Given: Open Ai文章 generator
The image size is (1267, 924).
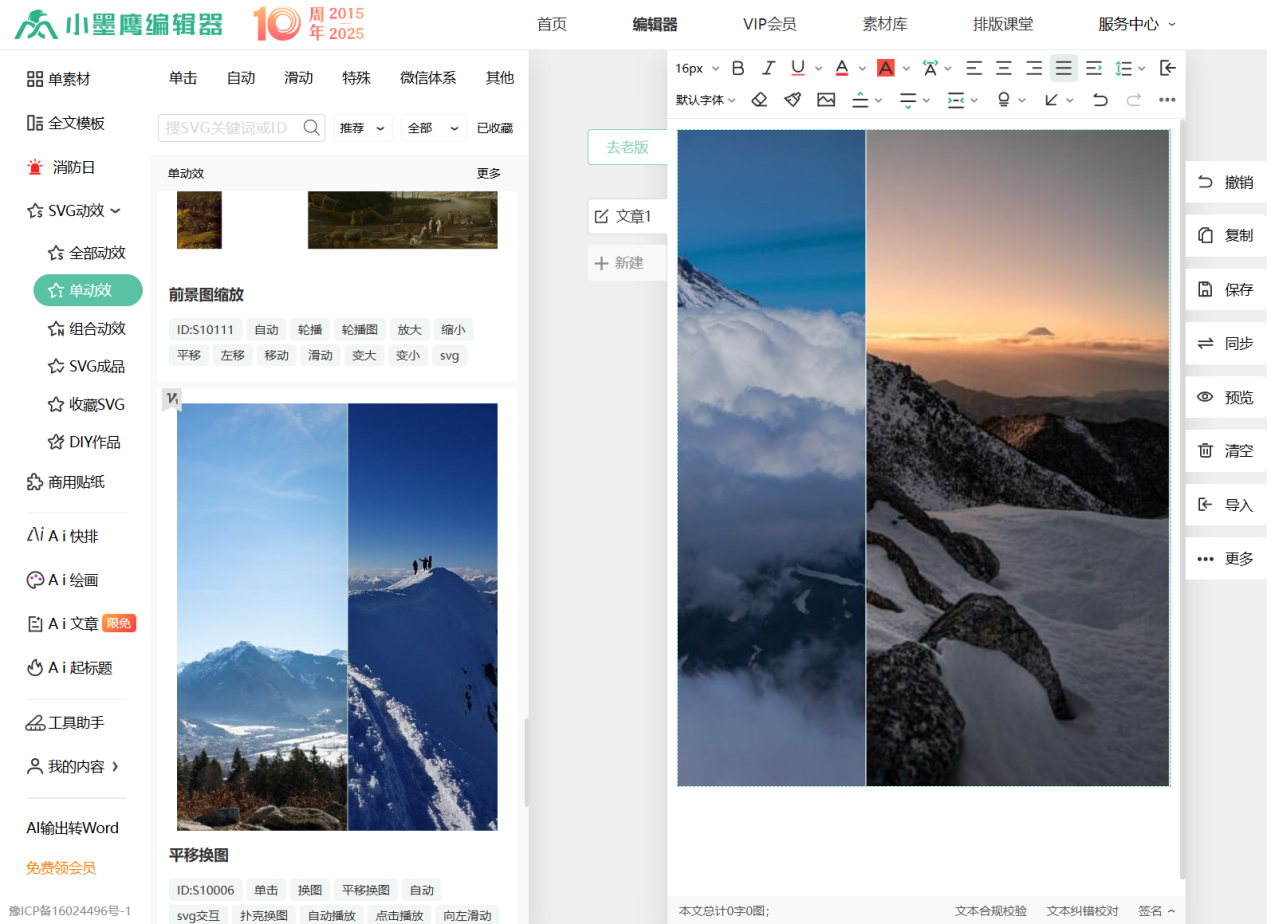Looking at the screenshot, I should pos(80,623).
